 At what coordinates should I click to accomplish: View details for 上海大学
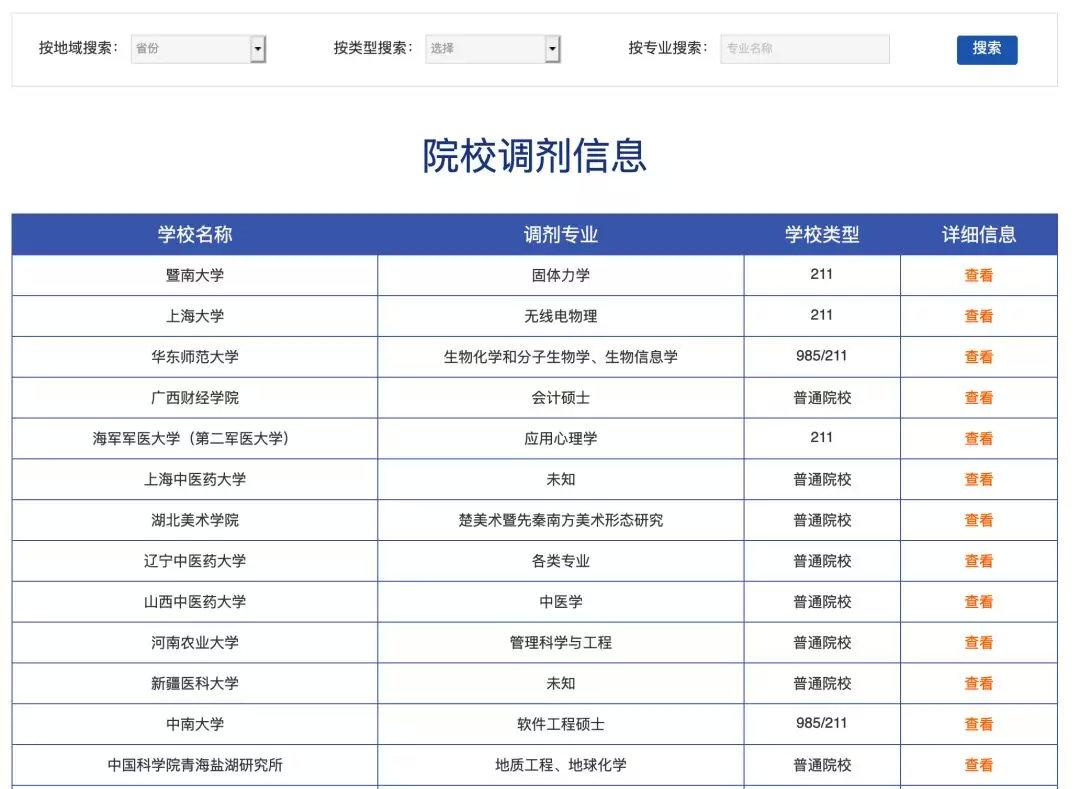pyautogui.click(x=979, y=316)
